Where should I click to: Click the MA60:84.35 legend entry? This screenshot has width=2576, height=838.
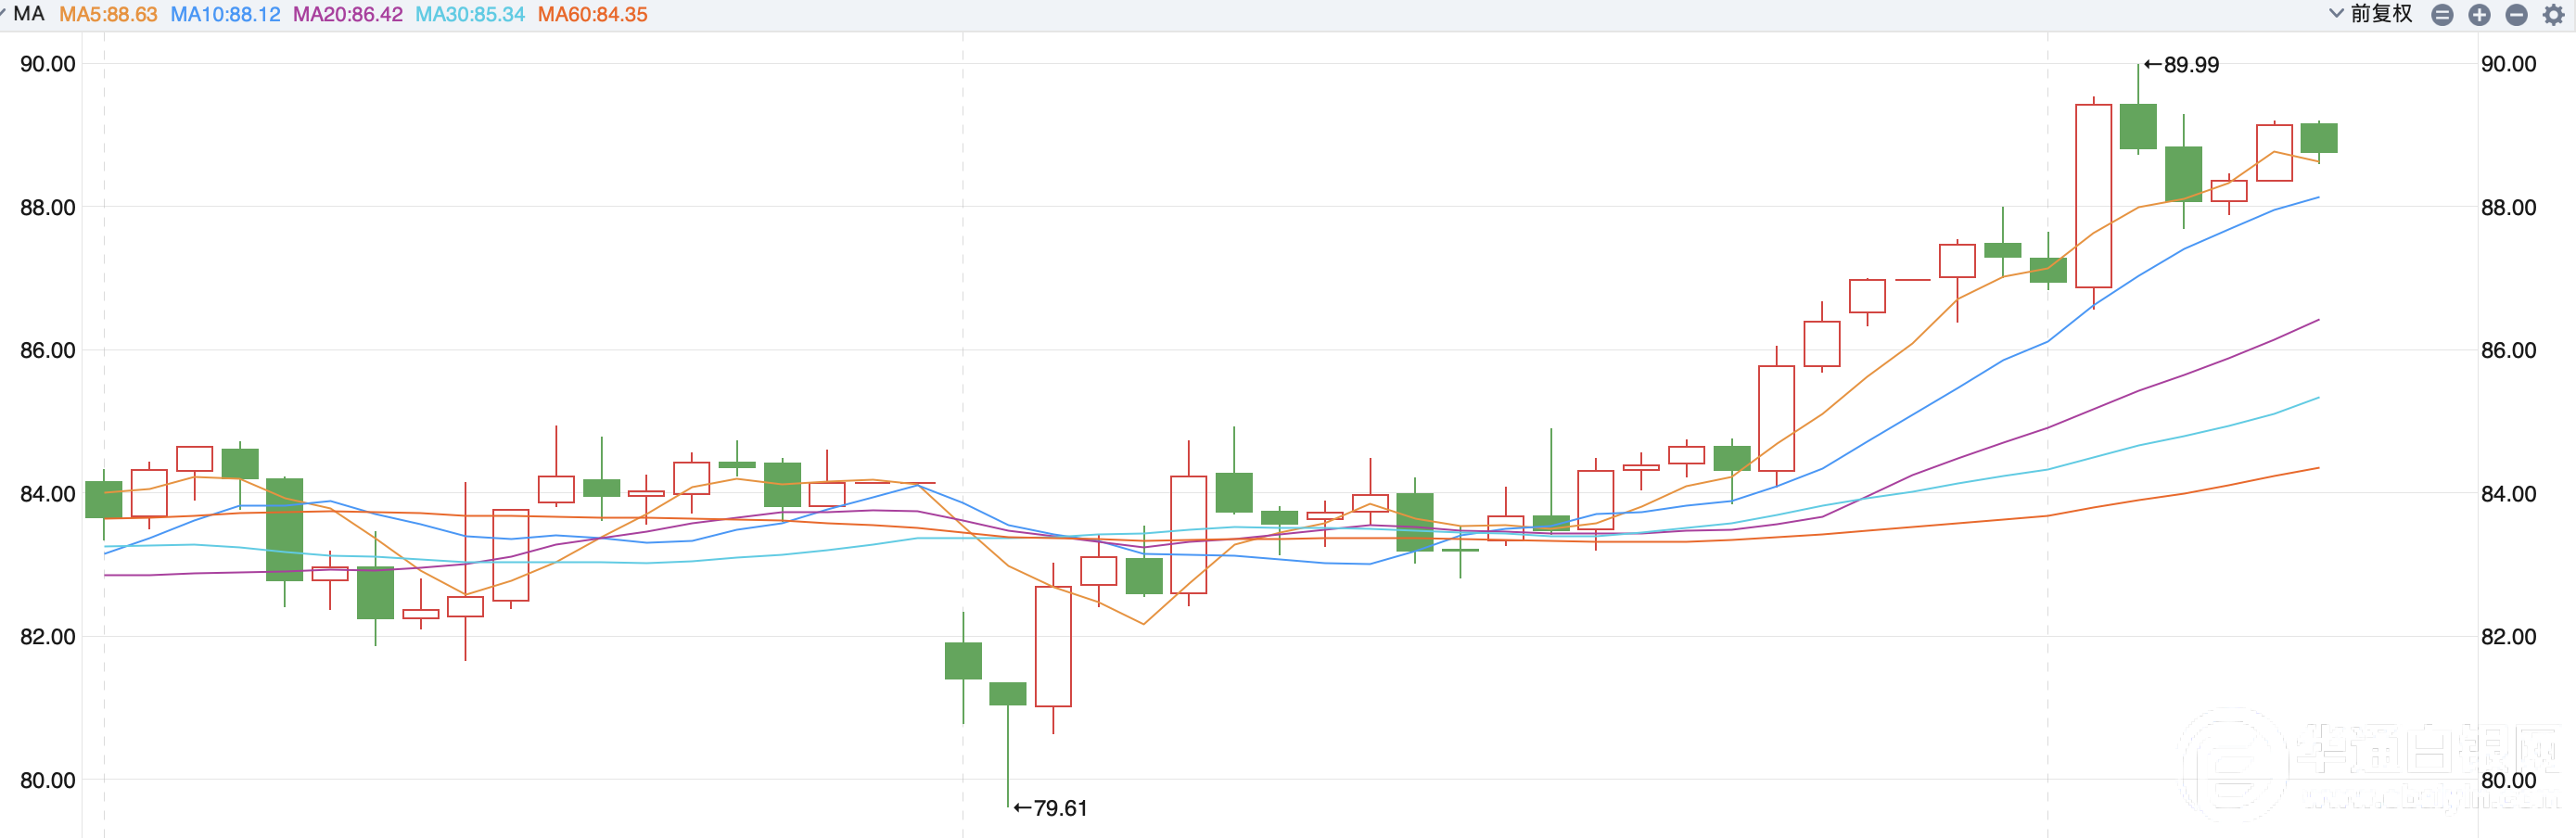(x=592, y=15)
